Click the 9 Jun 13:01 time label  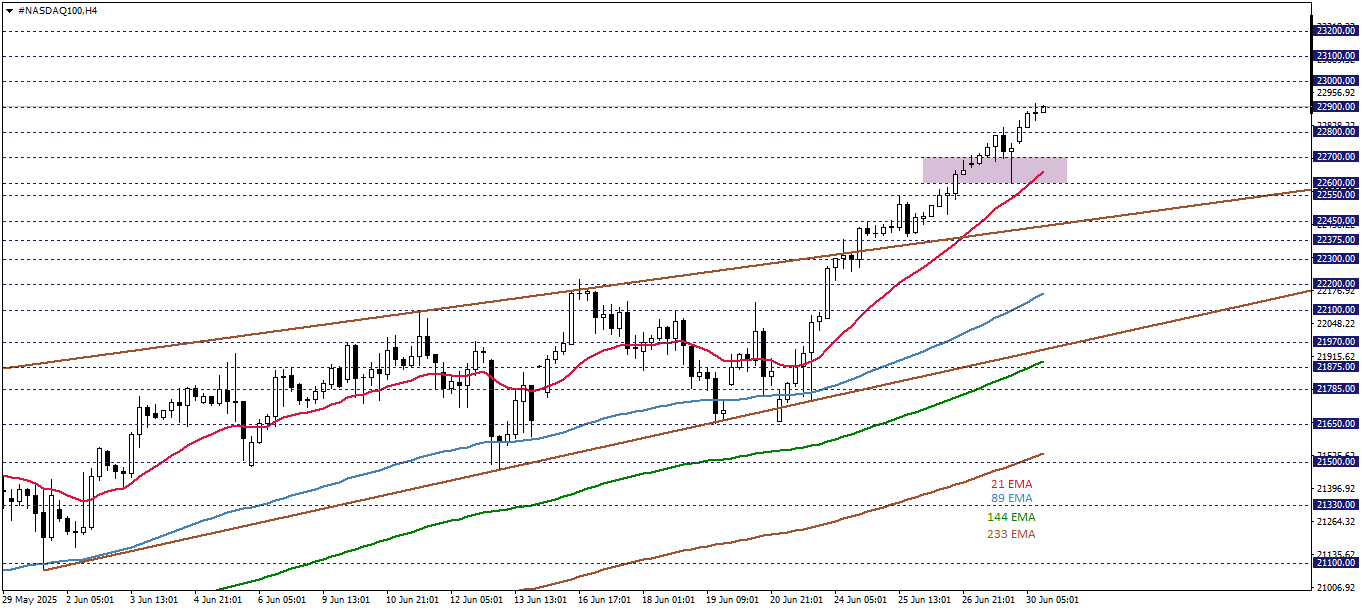[347, 600]
